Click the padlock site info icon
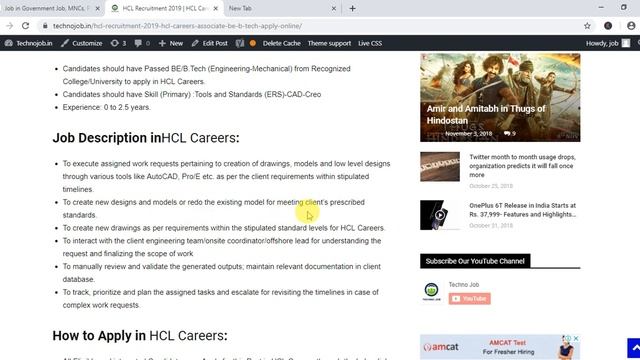Screen dimensions: 640x360 click(45, 26)
